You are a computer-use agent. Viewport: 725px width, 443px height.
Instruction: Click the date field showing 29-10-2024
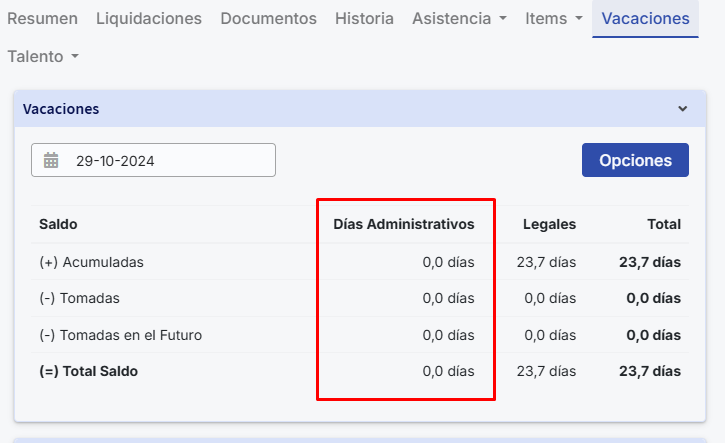[x=165, y=160]
